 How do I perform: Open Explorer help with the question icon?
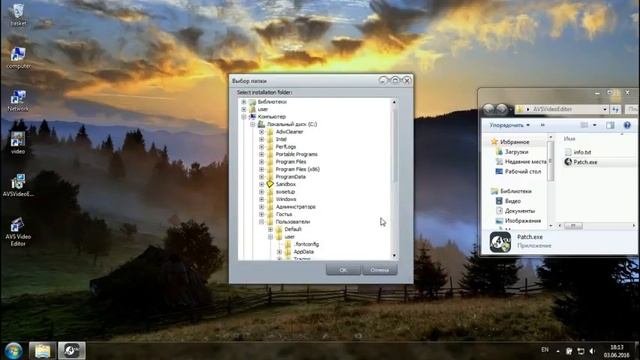(x=627, y=125)
